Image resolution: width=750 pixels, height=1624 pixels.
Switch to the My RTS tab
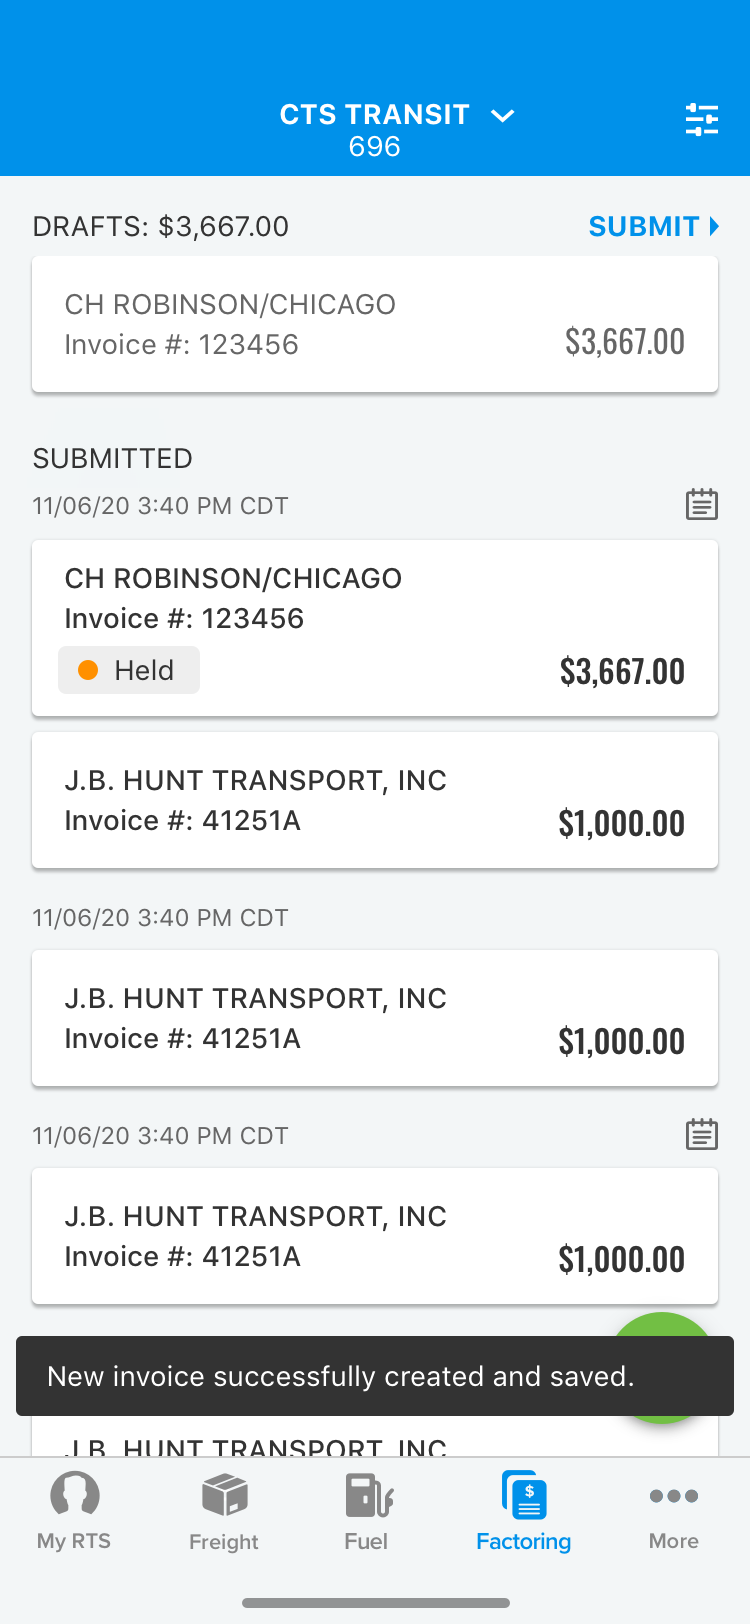[x=74, y=1511]
